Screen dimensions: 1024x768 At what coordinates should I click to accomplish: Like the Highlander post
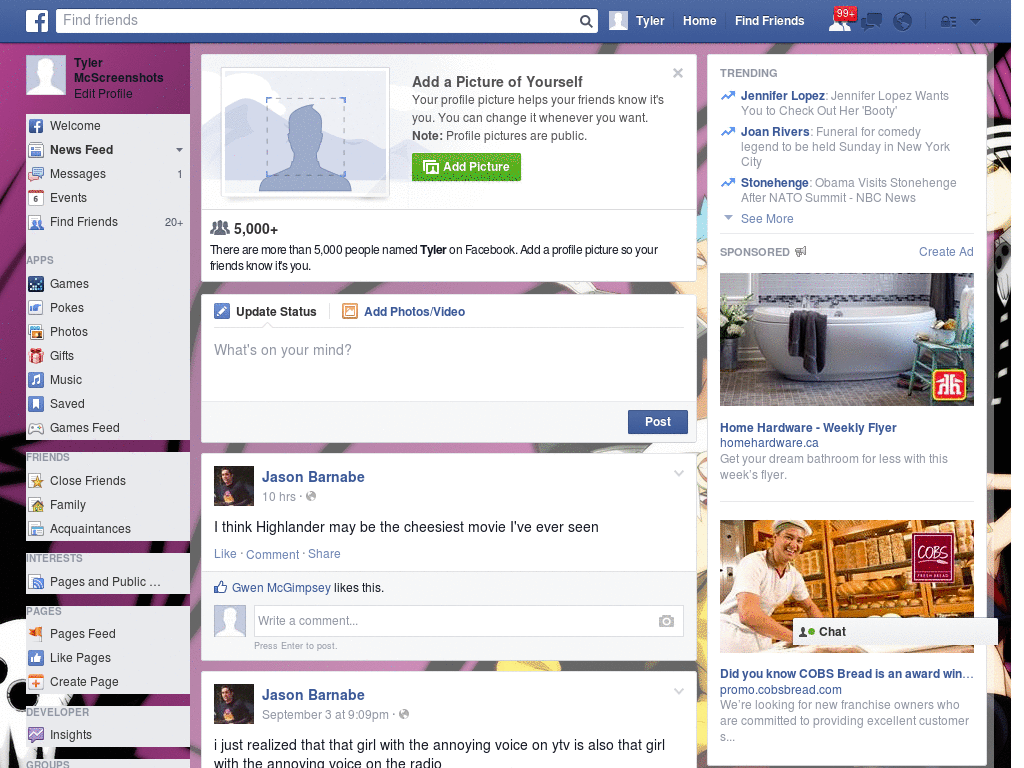[225, 554]
